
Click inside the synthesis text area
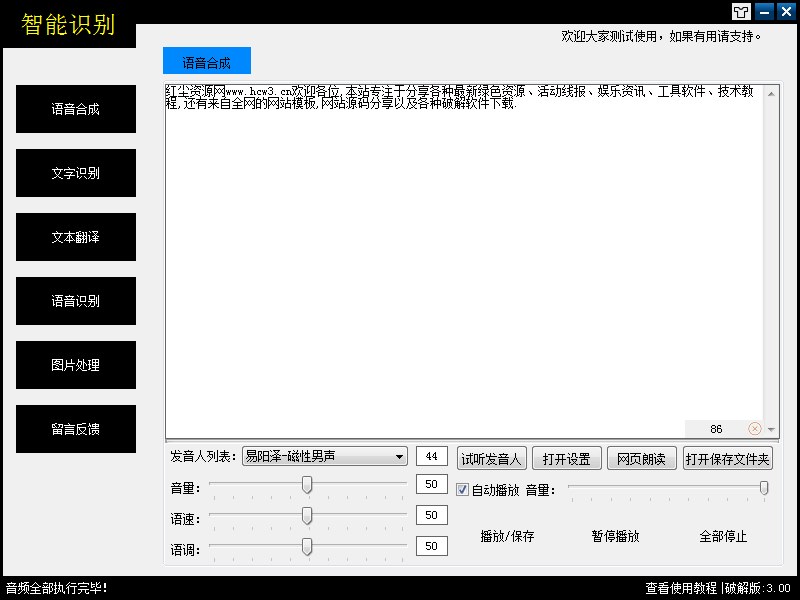click(464, 260)
